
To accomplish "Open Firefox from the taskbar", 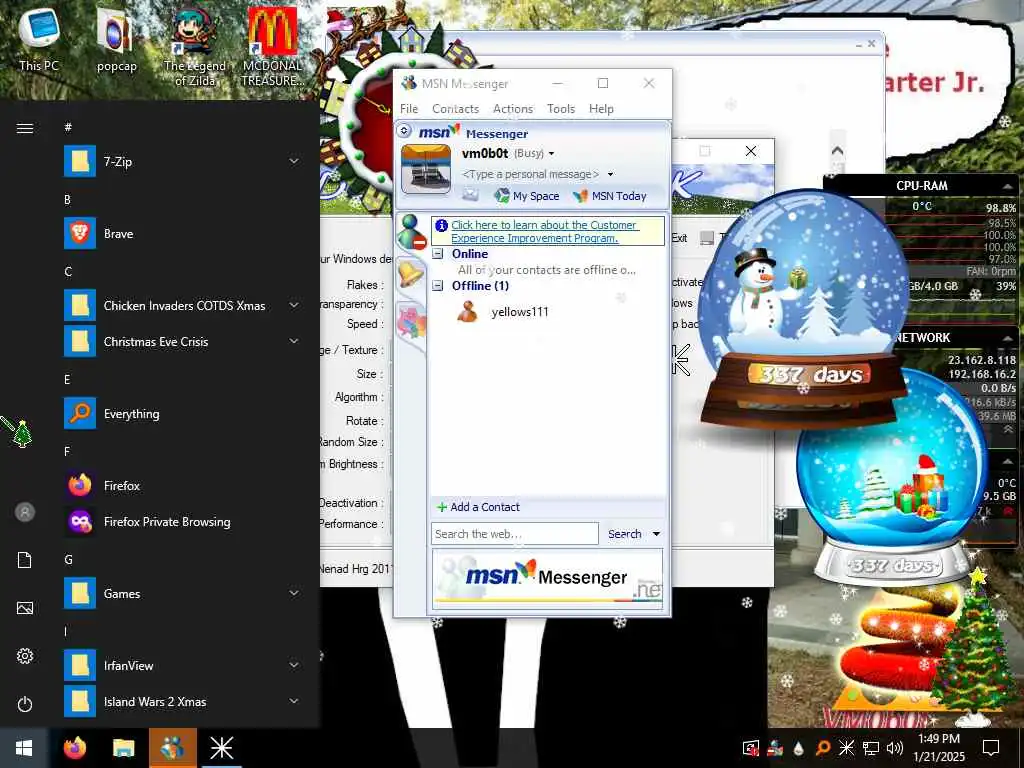I will (x=74, y=748).
